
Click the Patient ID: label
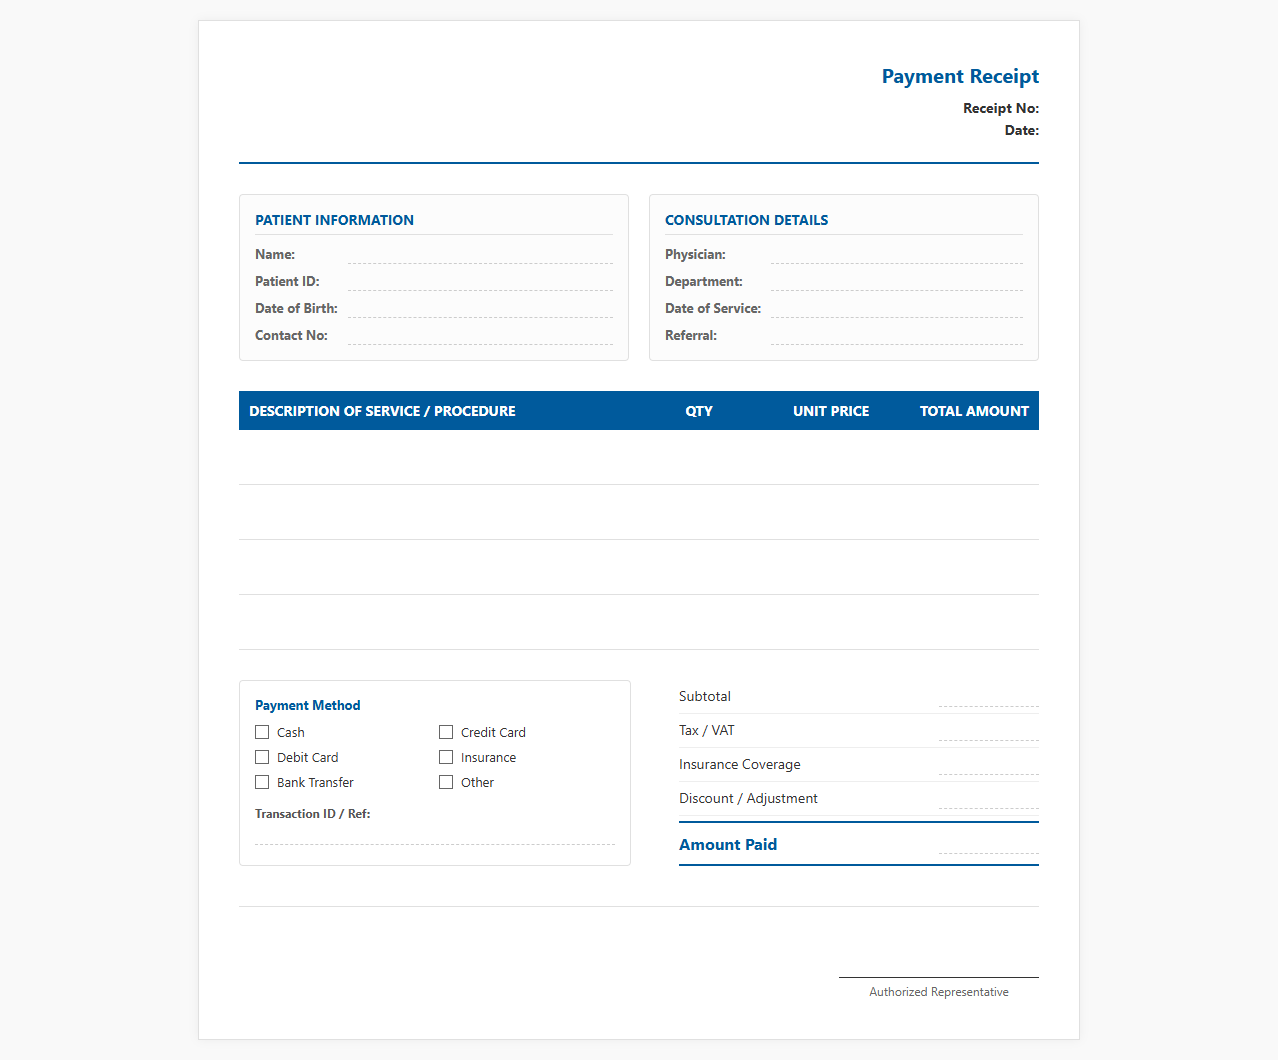287,282
